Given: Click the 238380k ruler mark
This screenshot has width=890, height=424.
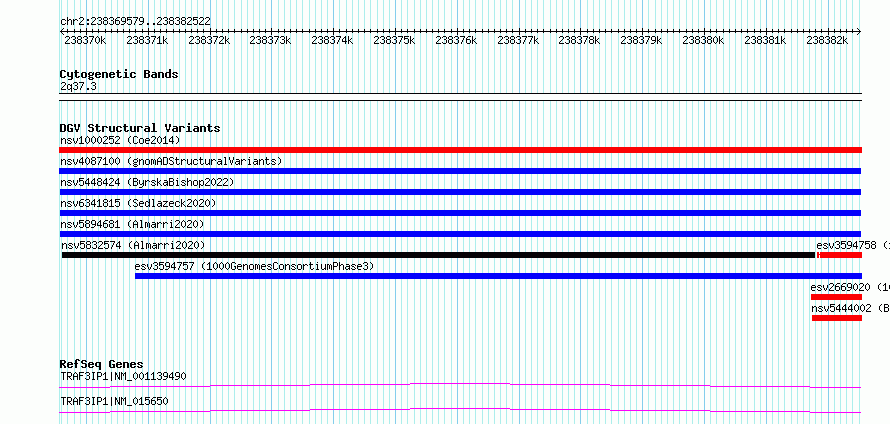Looking at the screenshot, I should (703, 40).
